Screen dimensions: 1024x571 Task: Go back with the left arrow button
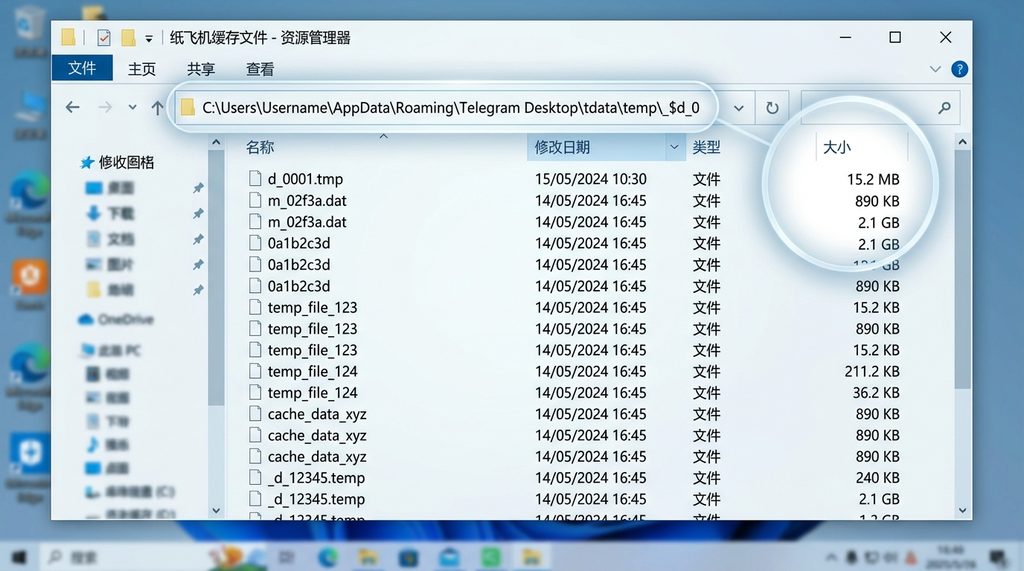tap(72, 107)
